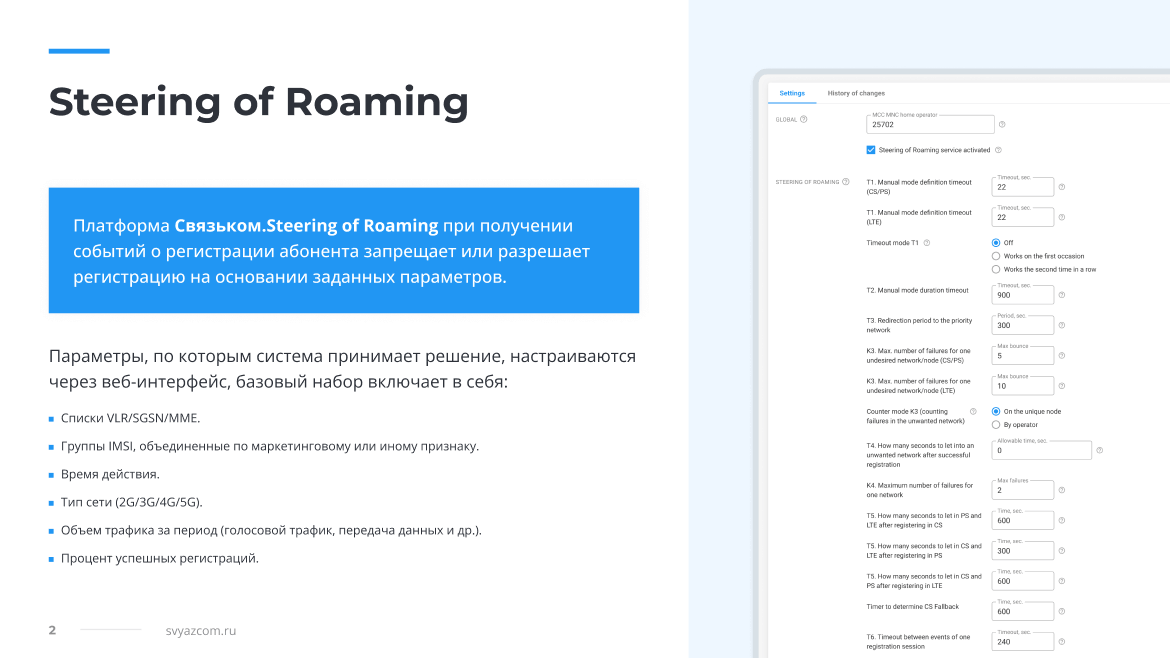The height and width of the screenshot is (658, 1170).
Task: Click the "Списки VLR/SGSN/MME." bullet
Action: tap(130, 418)
